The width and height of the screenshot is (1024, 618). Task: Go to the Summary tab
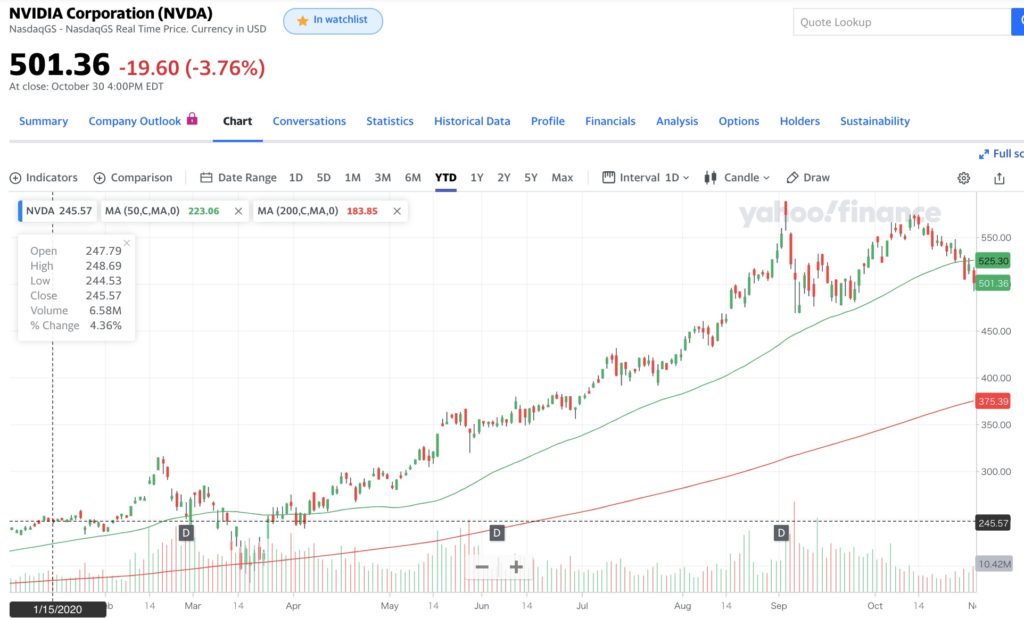coord(44,121)
